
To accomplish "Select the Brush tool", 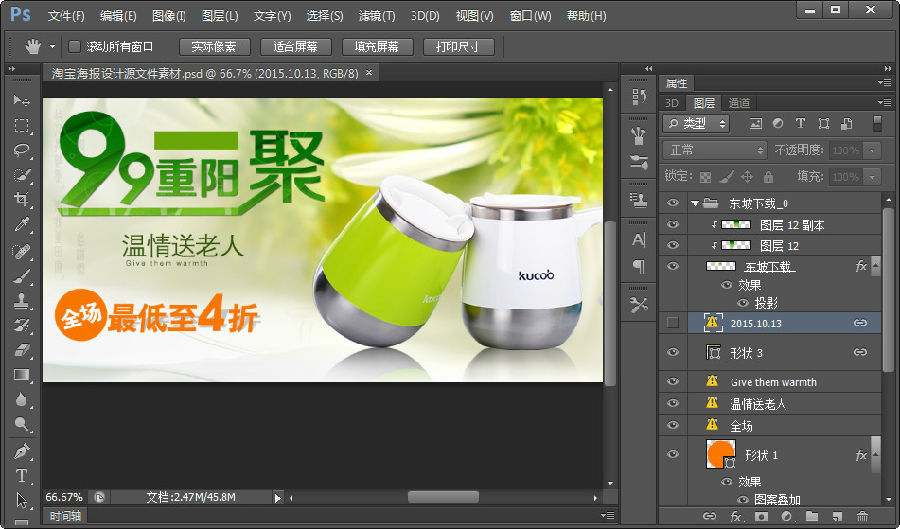I will tap(21, 276).
